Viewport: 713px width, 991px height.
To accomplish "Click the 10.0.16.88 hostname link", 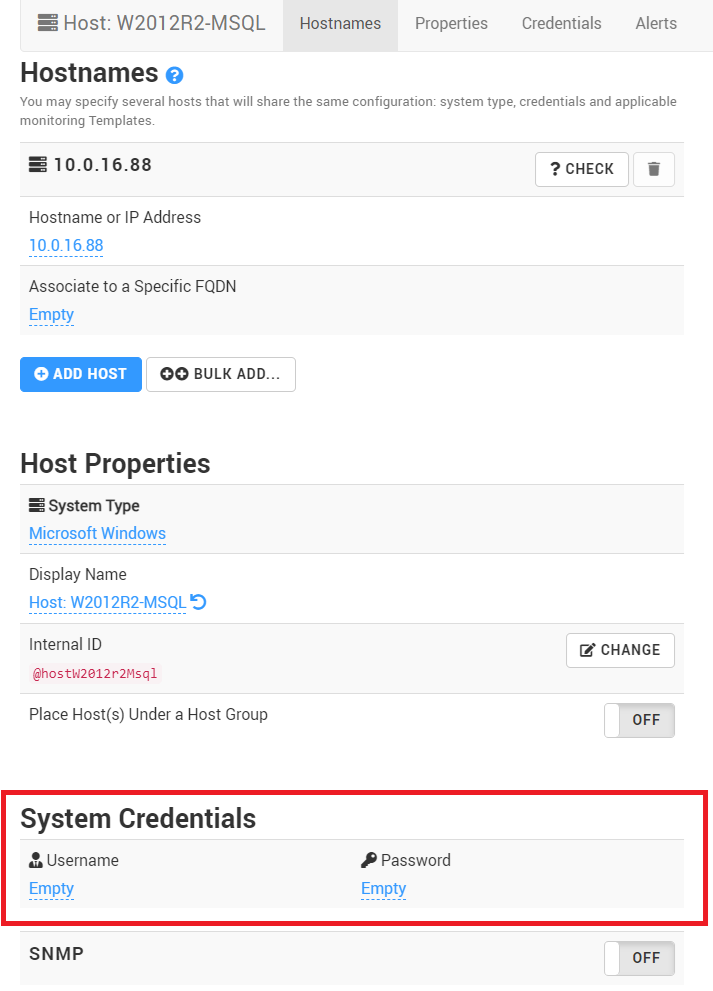I will coord(66,245).
